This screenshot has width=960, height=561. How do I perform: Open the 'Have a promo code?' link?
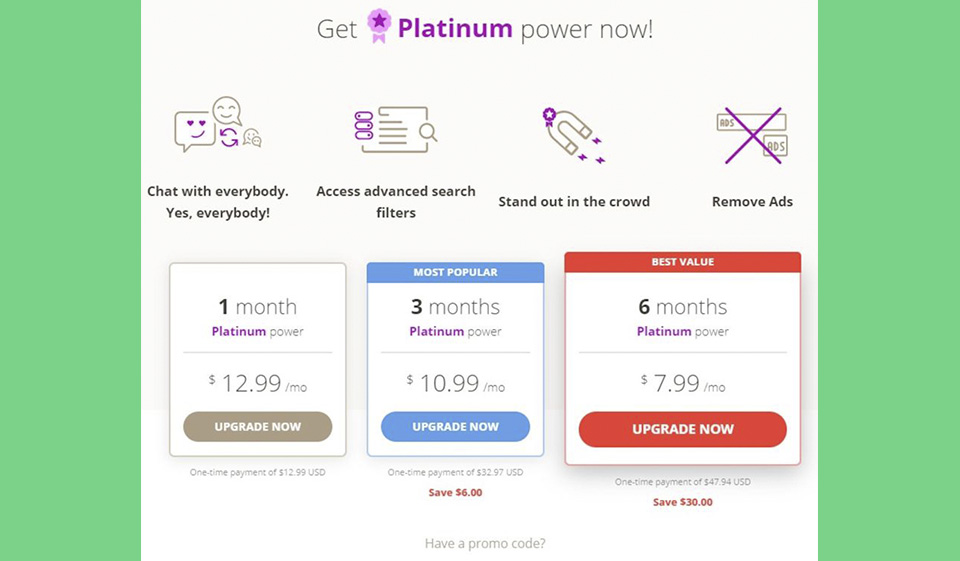[x=485, y=544]
